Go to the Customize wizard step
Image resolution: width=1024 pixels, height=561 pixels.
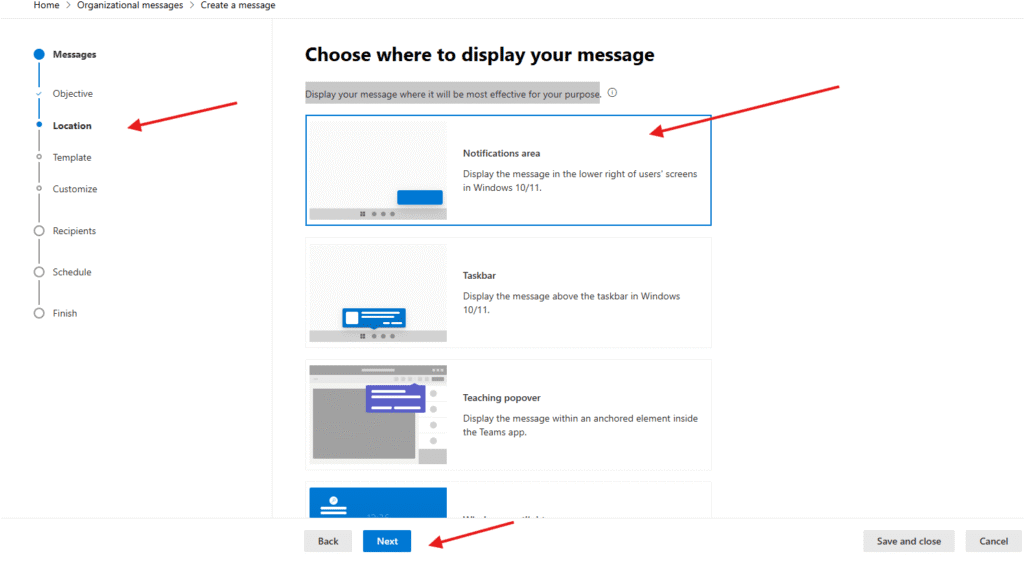click(x=75, y=189)
